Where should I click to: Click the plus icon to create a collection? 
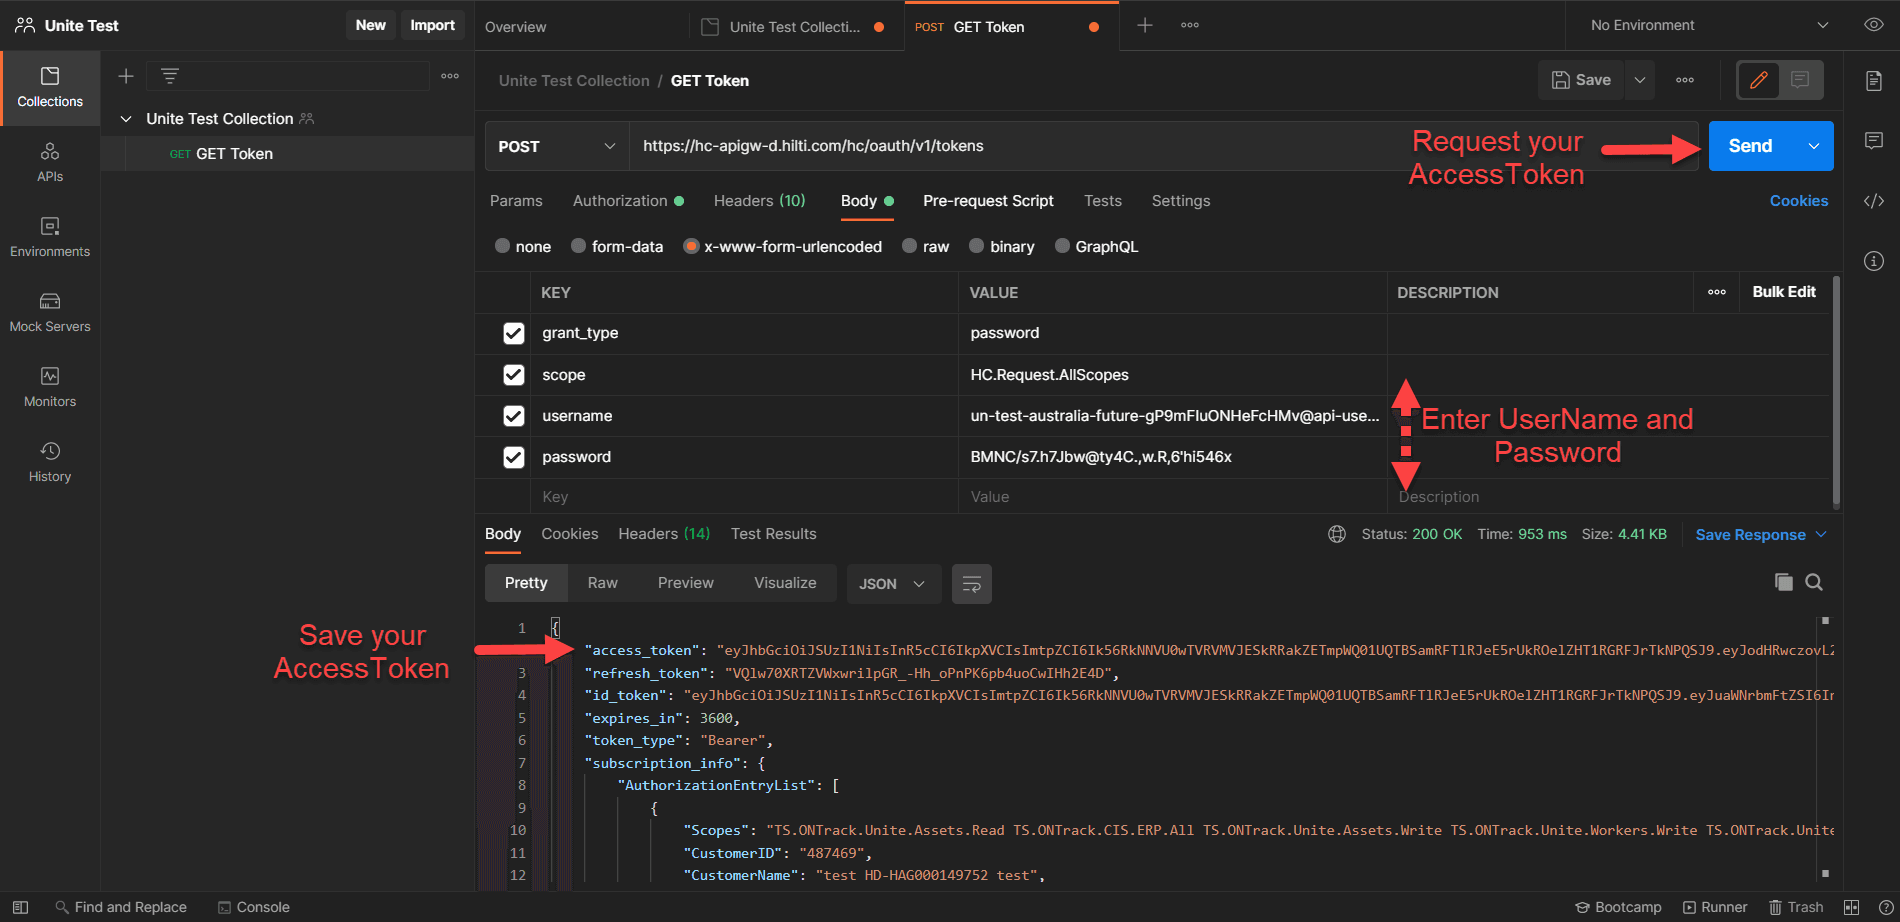tap(126, 76)
